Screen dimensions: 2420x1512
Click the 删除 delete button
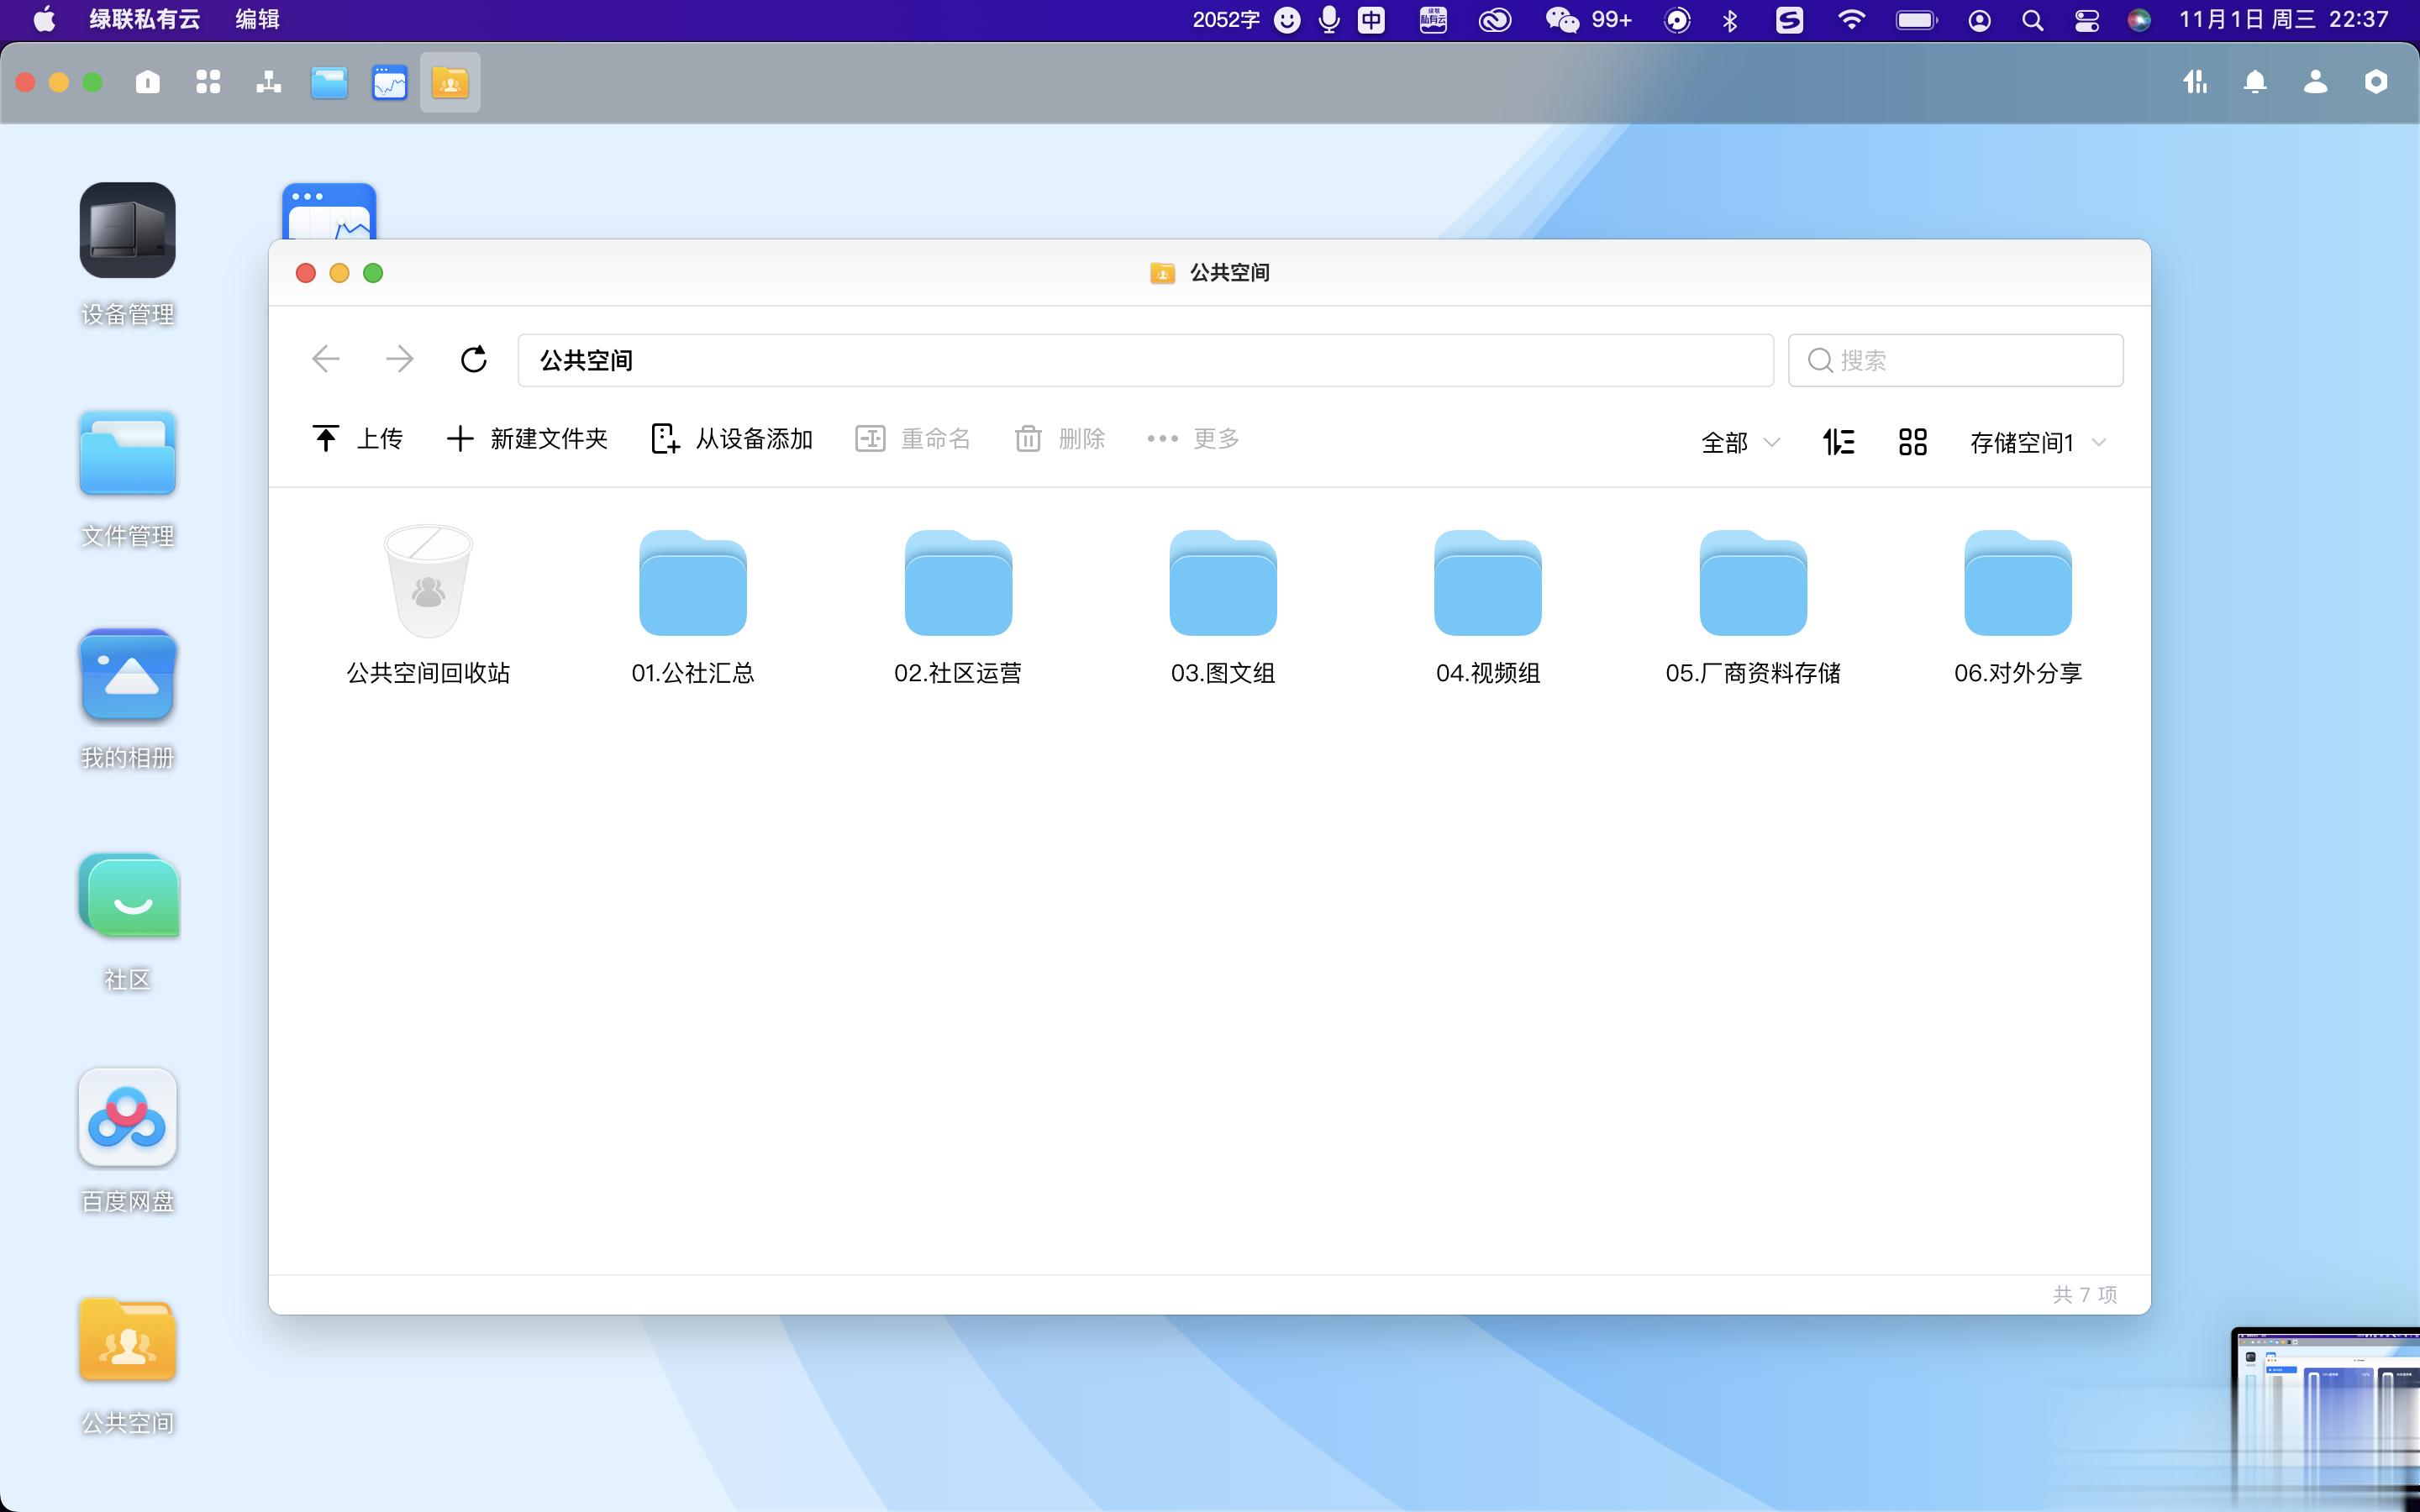coord(1060,438)
